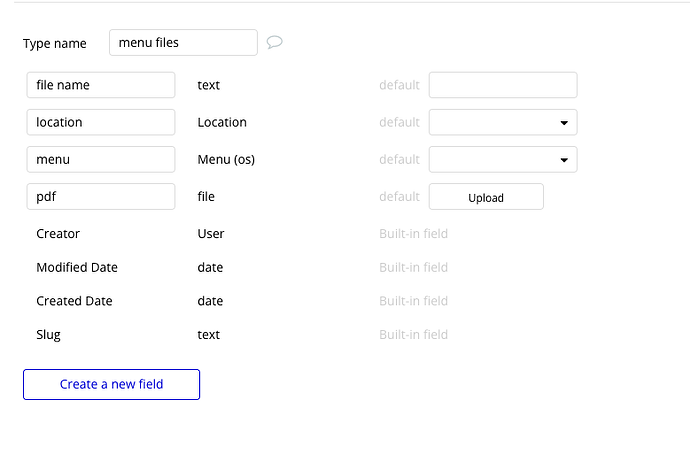Click the 'text' type label for file name
The image size is (690, 462).
[x=208, y=85]
